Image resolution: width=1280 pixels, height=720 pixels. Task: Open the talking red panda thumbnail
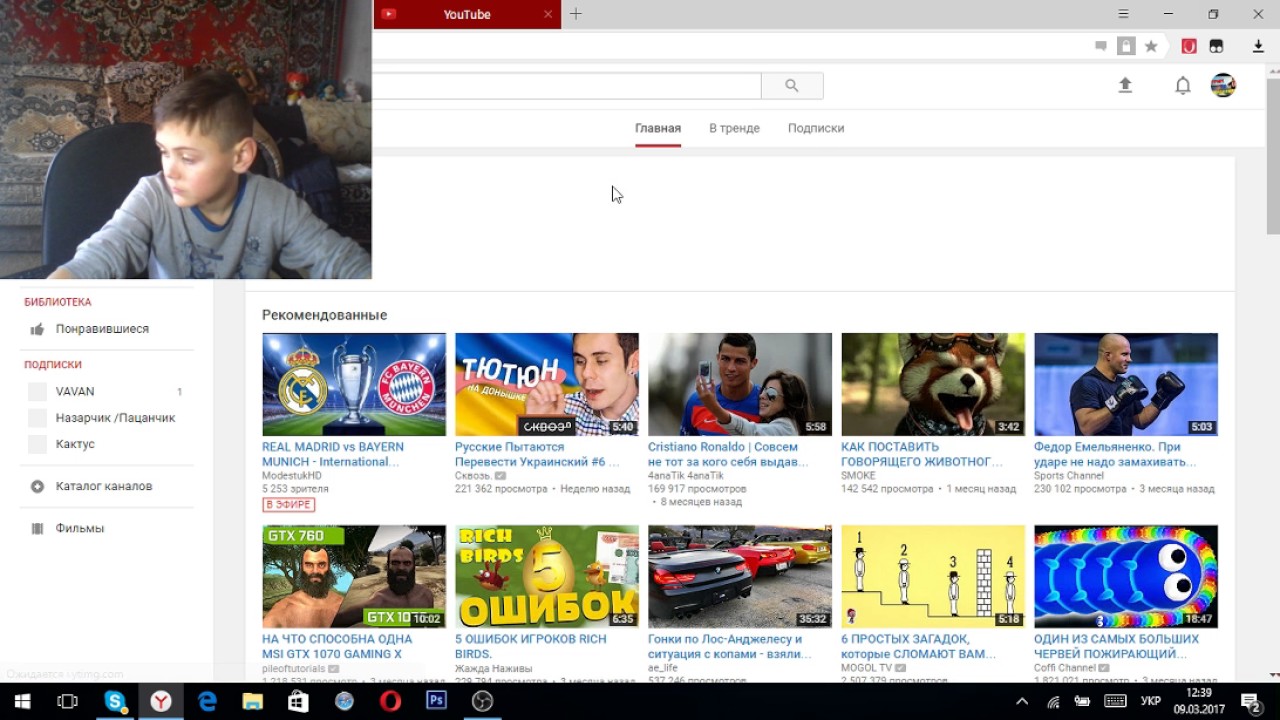(933, 385)
